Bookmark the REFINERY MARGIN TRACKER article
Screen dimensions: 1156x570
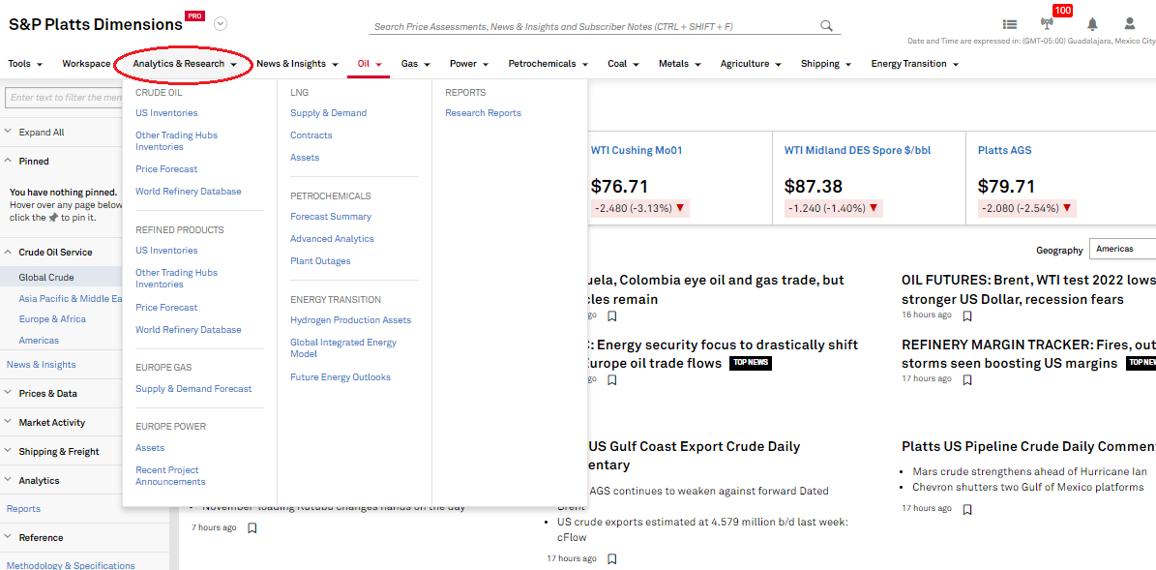point(967,380)
